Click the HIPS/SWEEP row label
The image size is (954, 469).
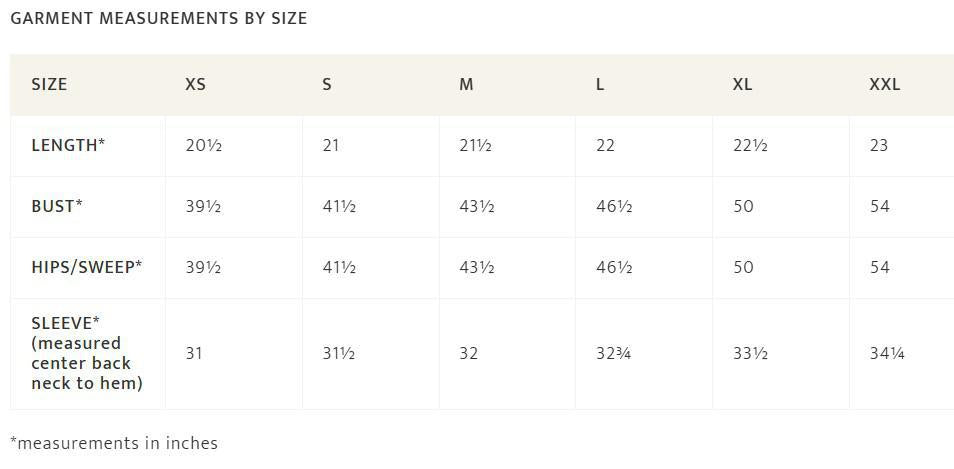86,267
